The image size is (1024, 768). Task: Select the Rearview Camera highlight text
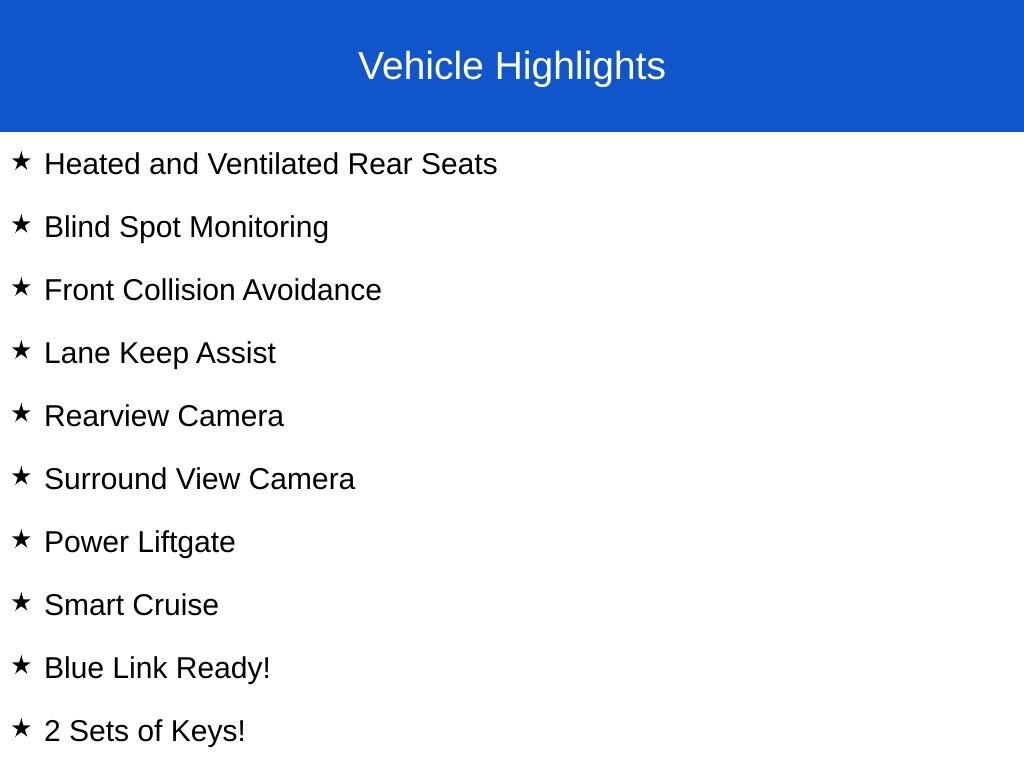(164, 416)
